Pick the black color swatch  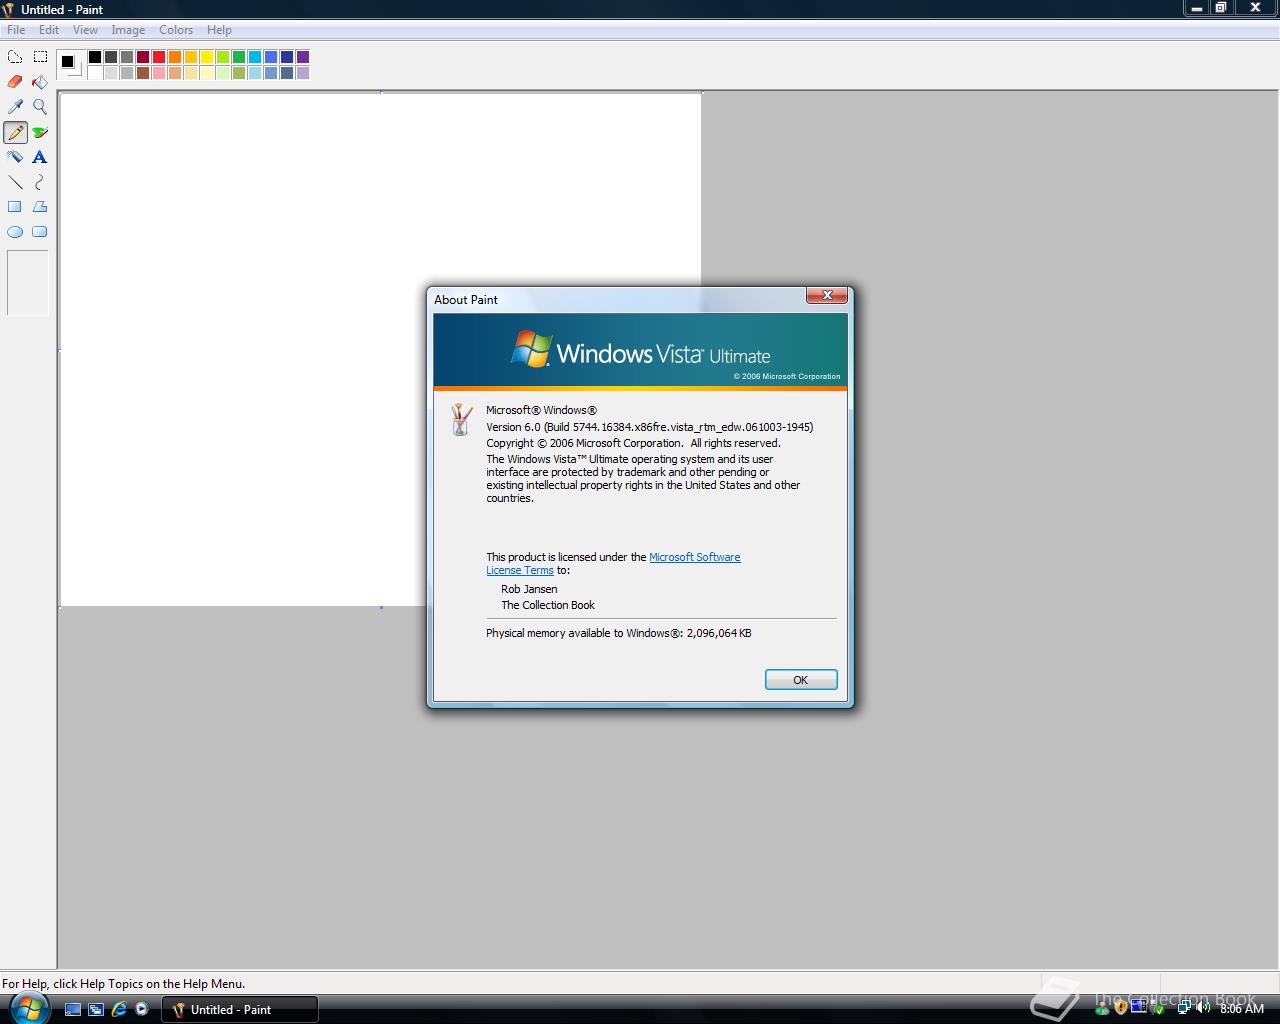[95, 57]
